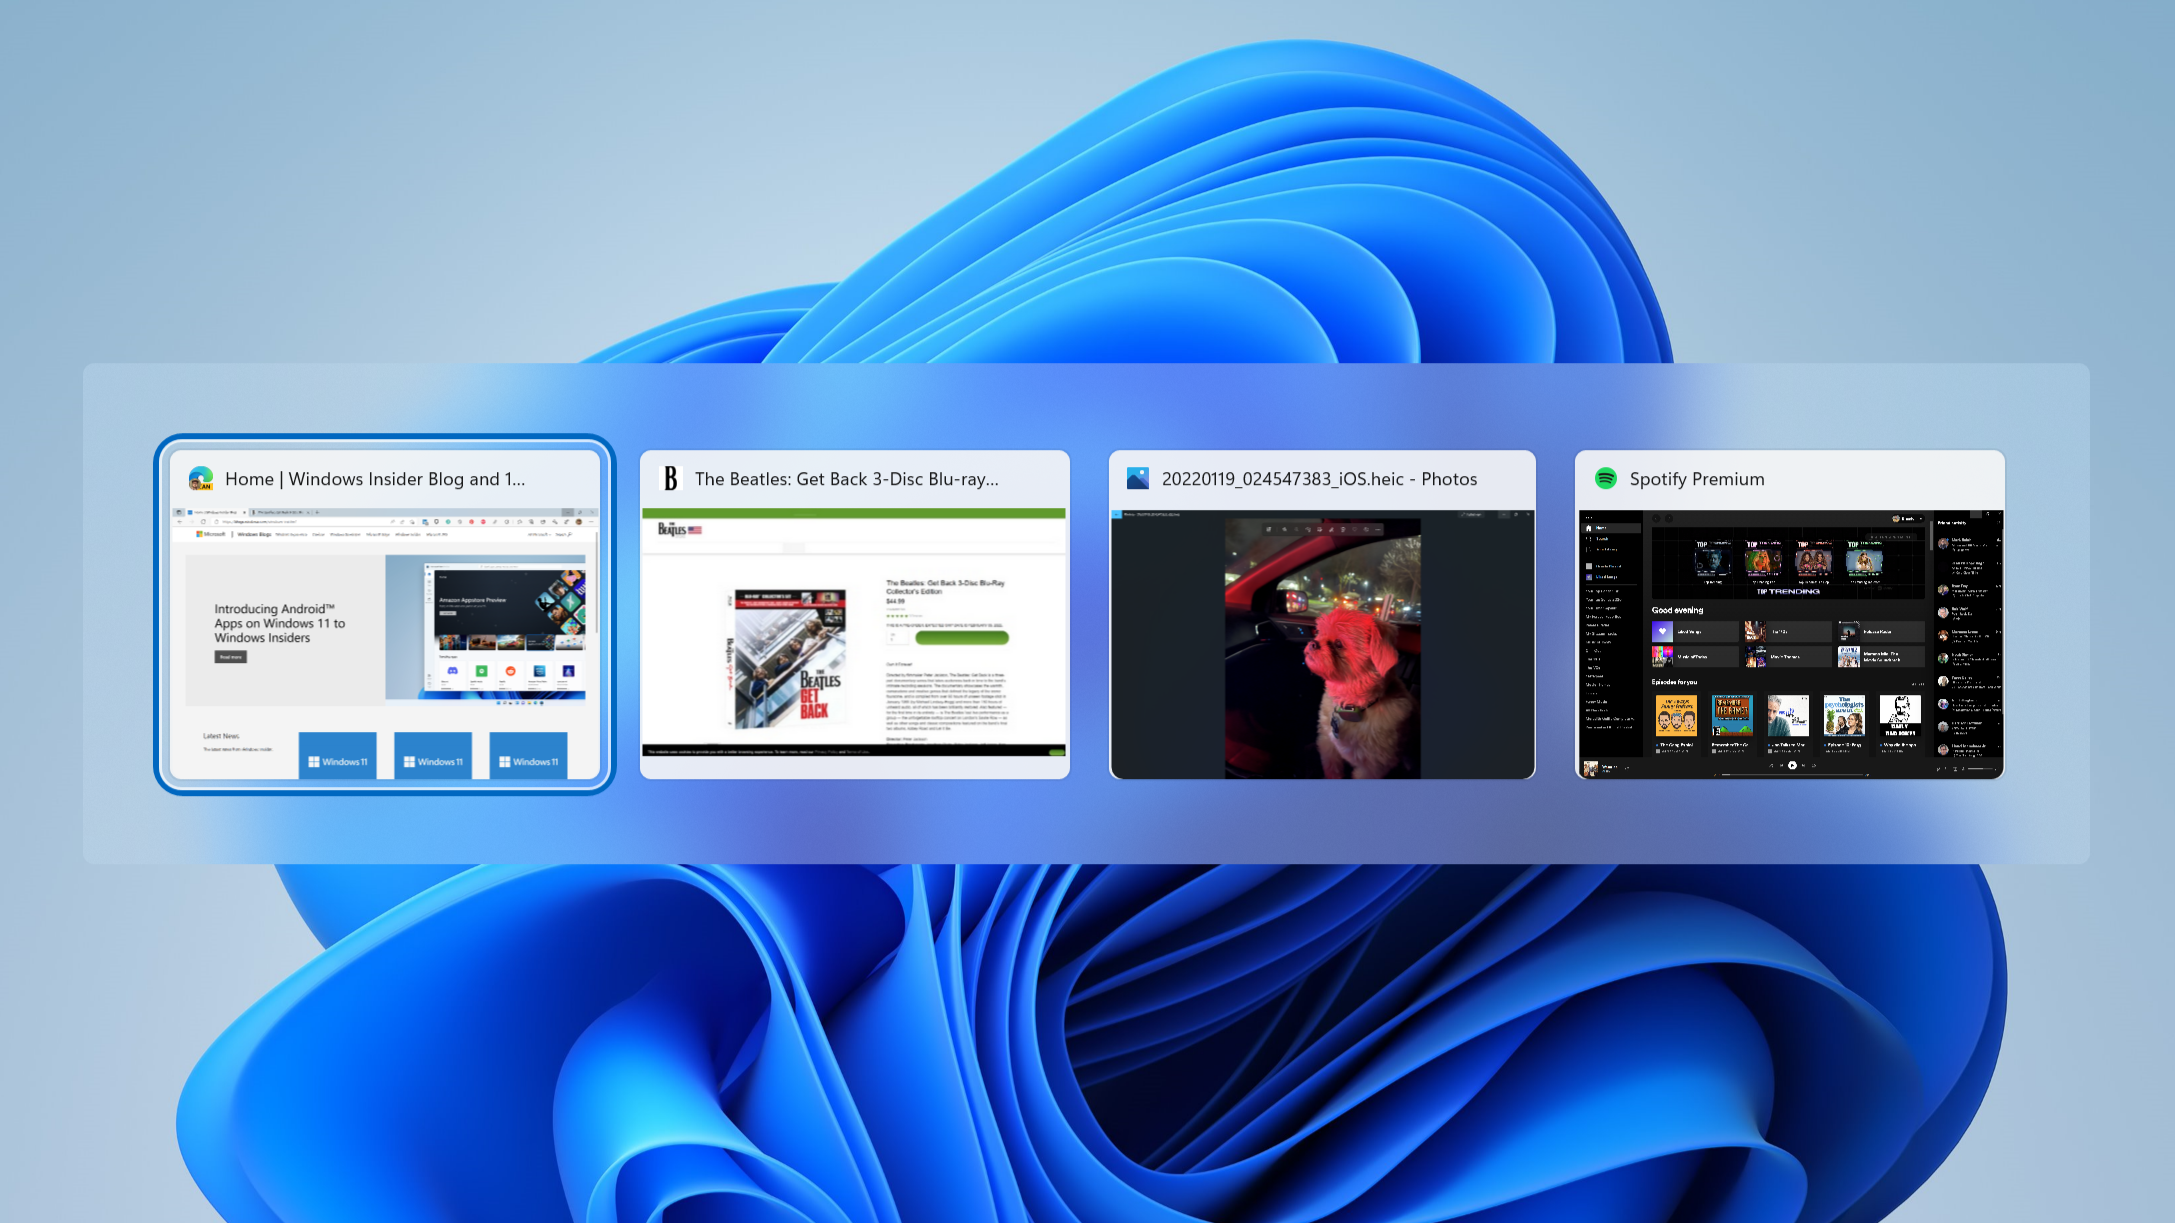The height and width of the screenshot is (1223, 2175).
Task: Click the Photos app icon
Action: click(x=1137, y=479)
